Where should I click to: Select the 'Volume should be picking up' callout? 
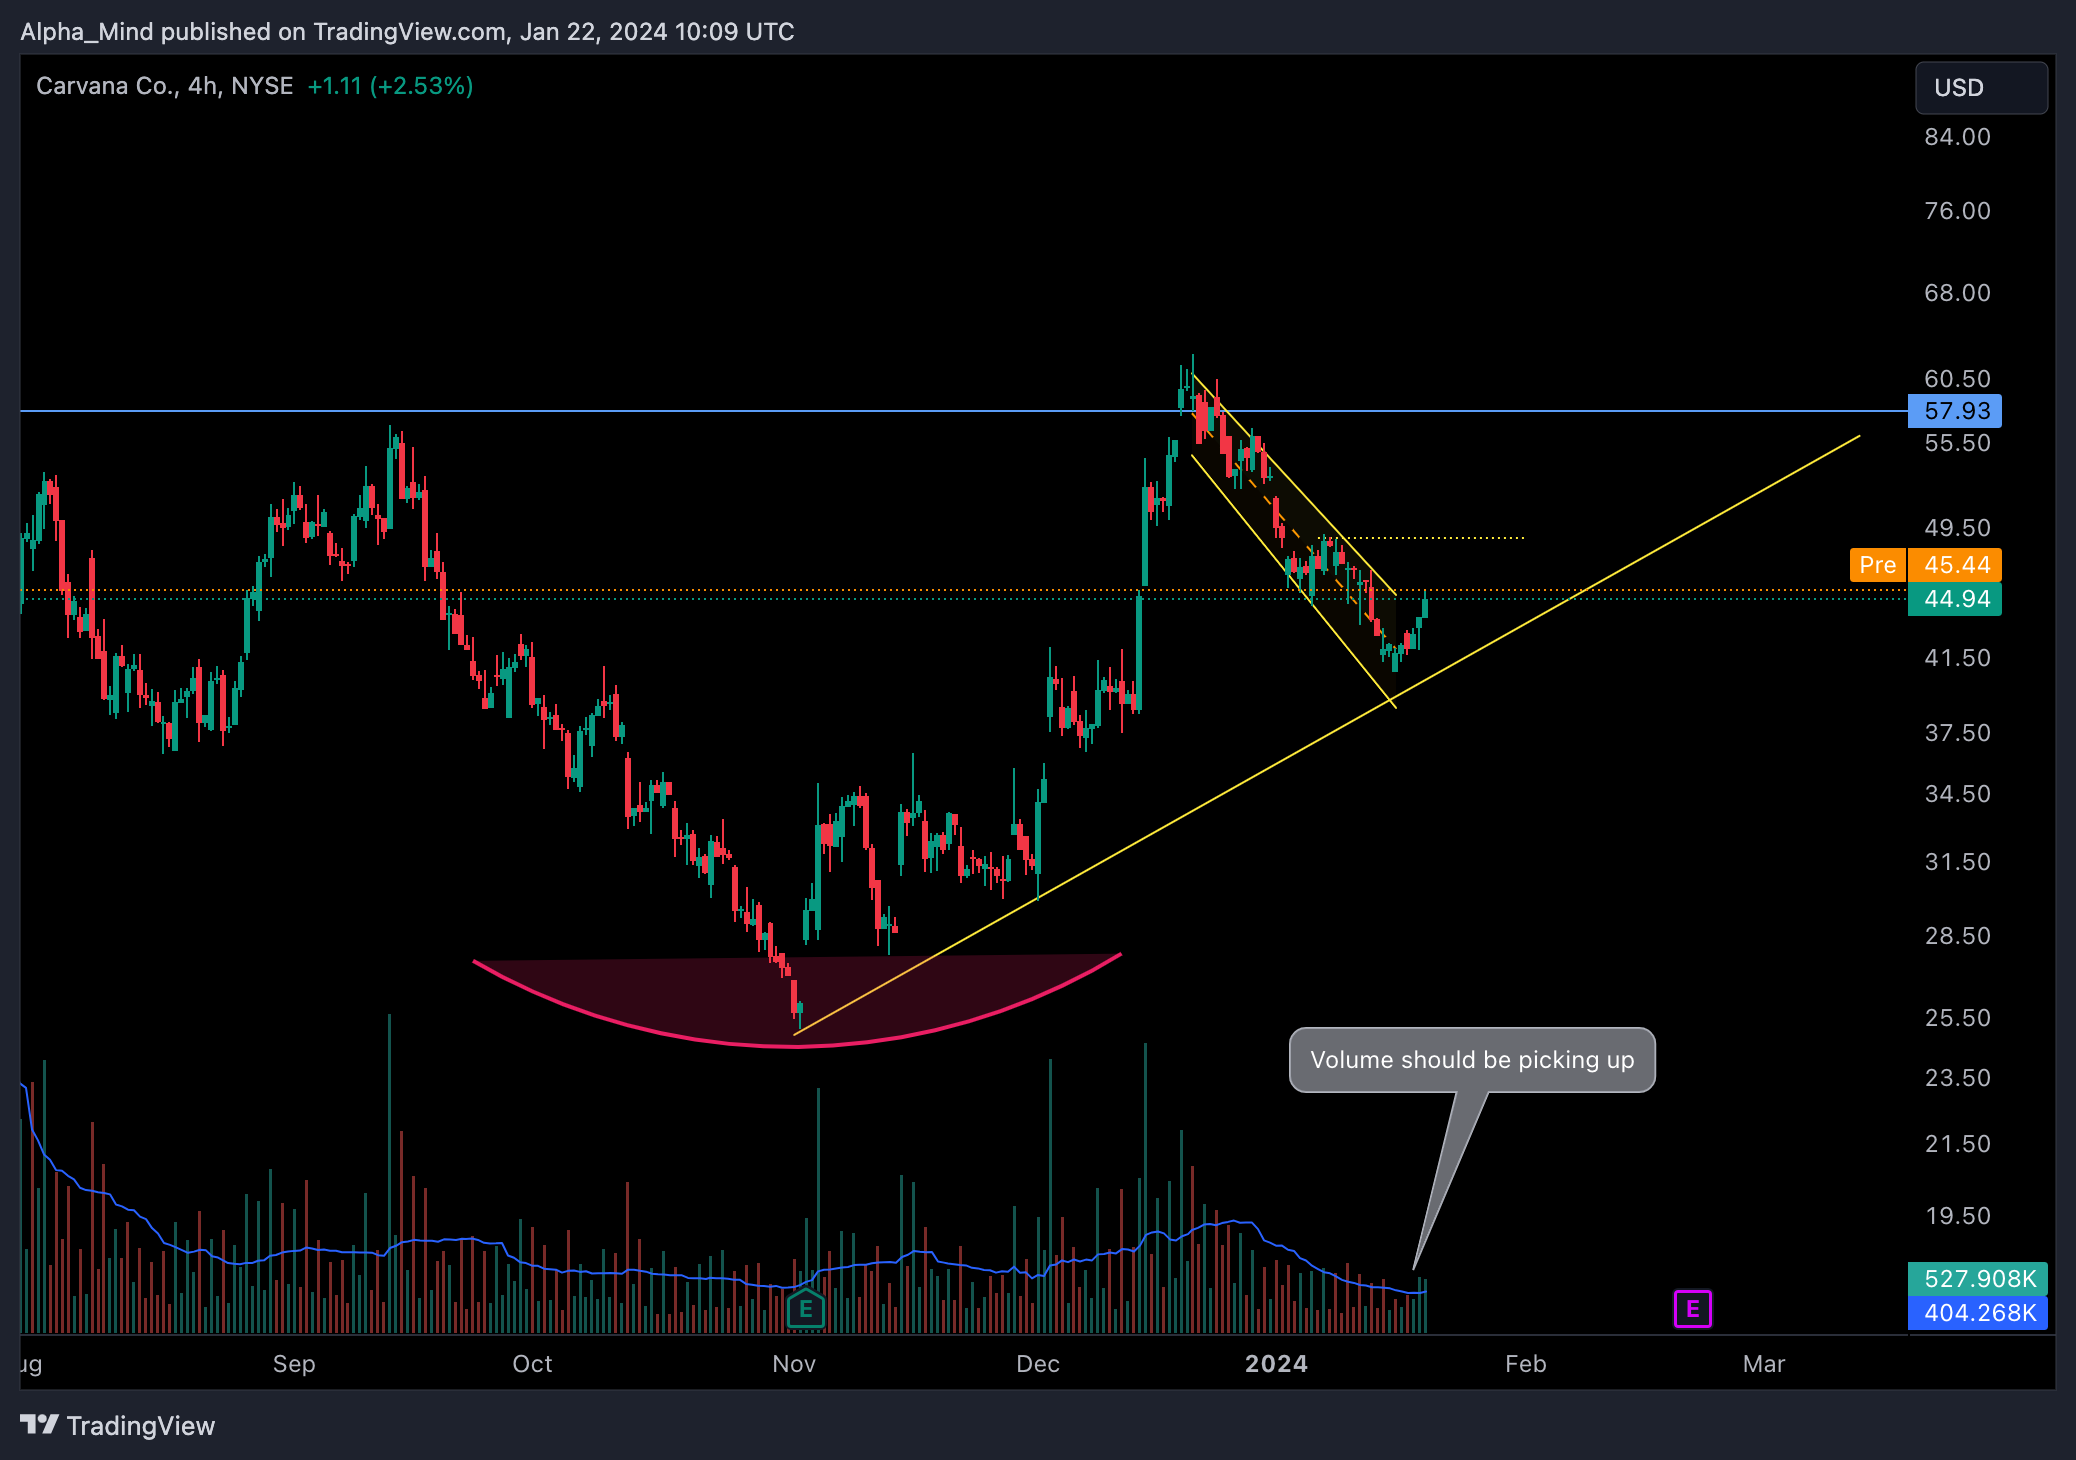[1472, 1060]
